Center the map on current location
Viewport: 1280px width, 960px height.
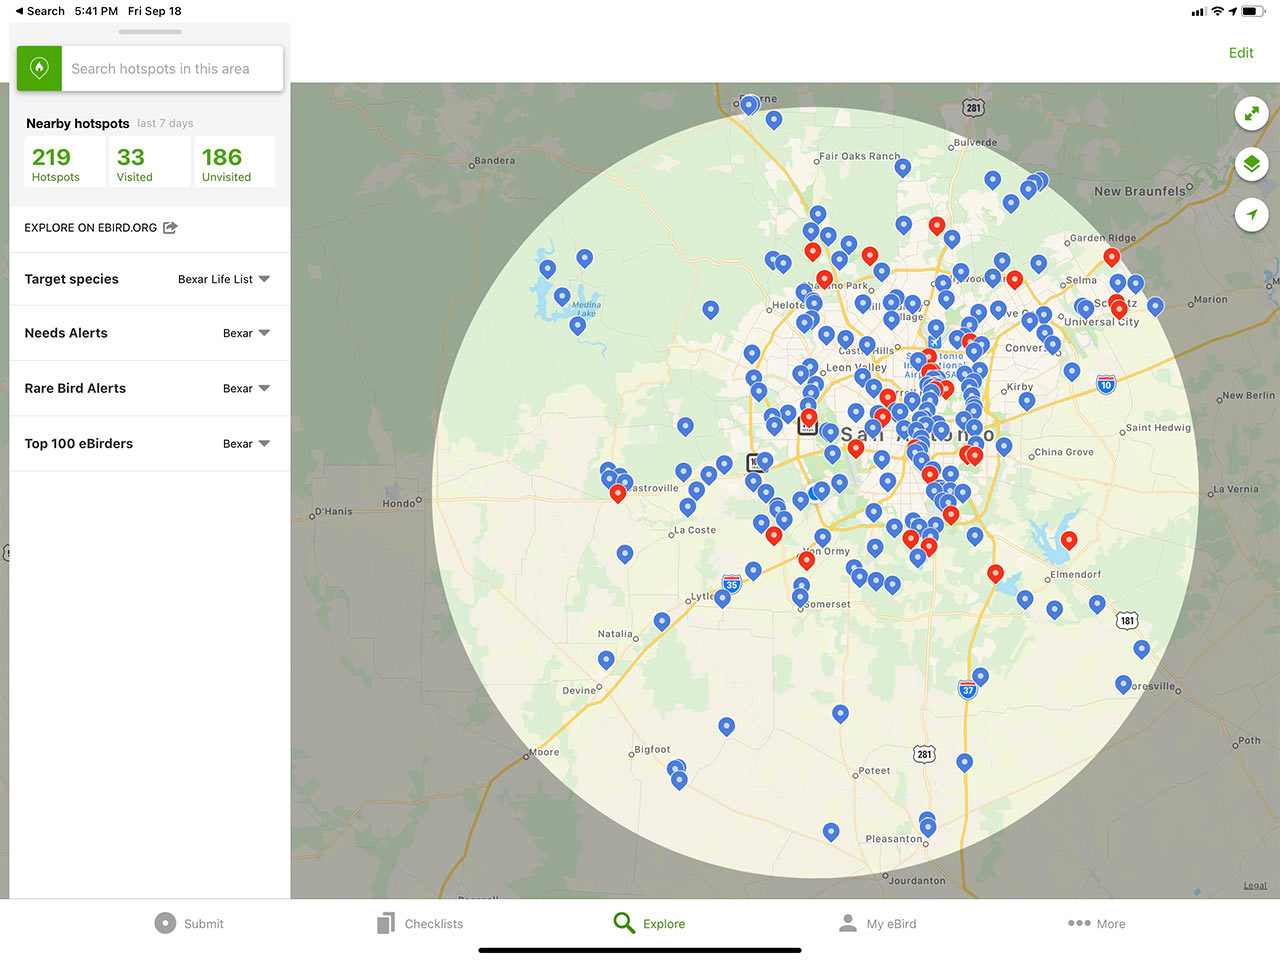[x=1252, y=214]
